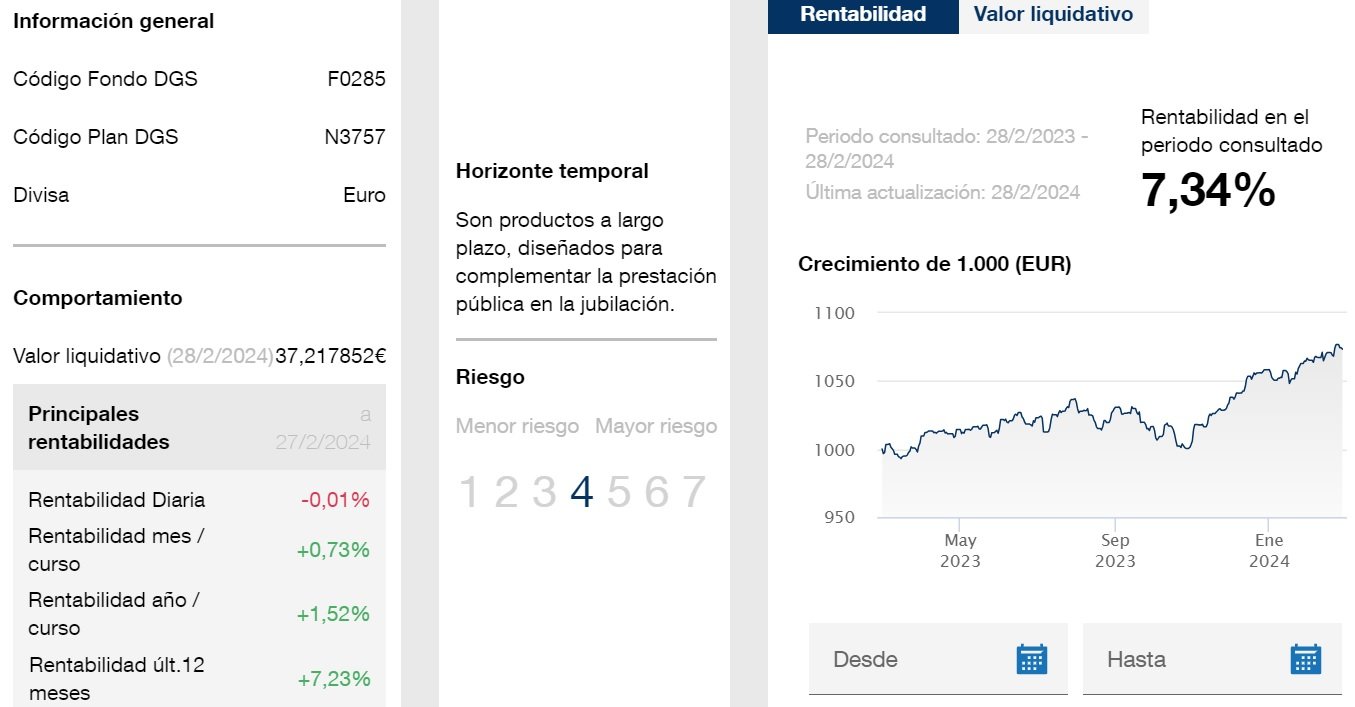
Task: Click the Rentabilidad últ.12 meses value
Action: 333,679
